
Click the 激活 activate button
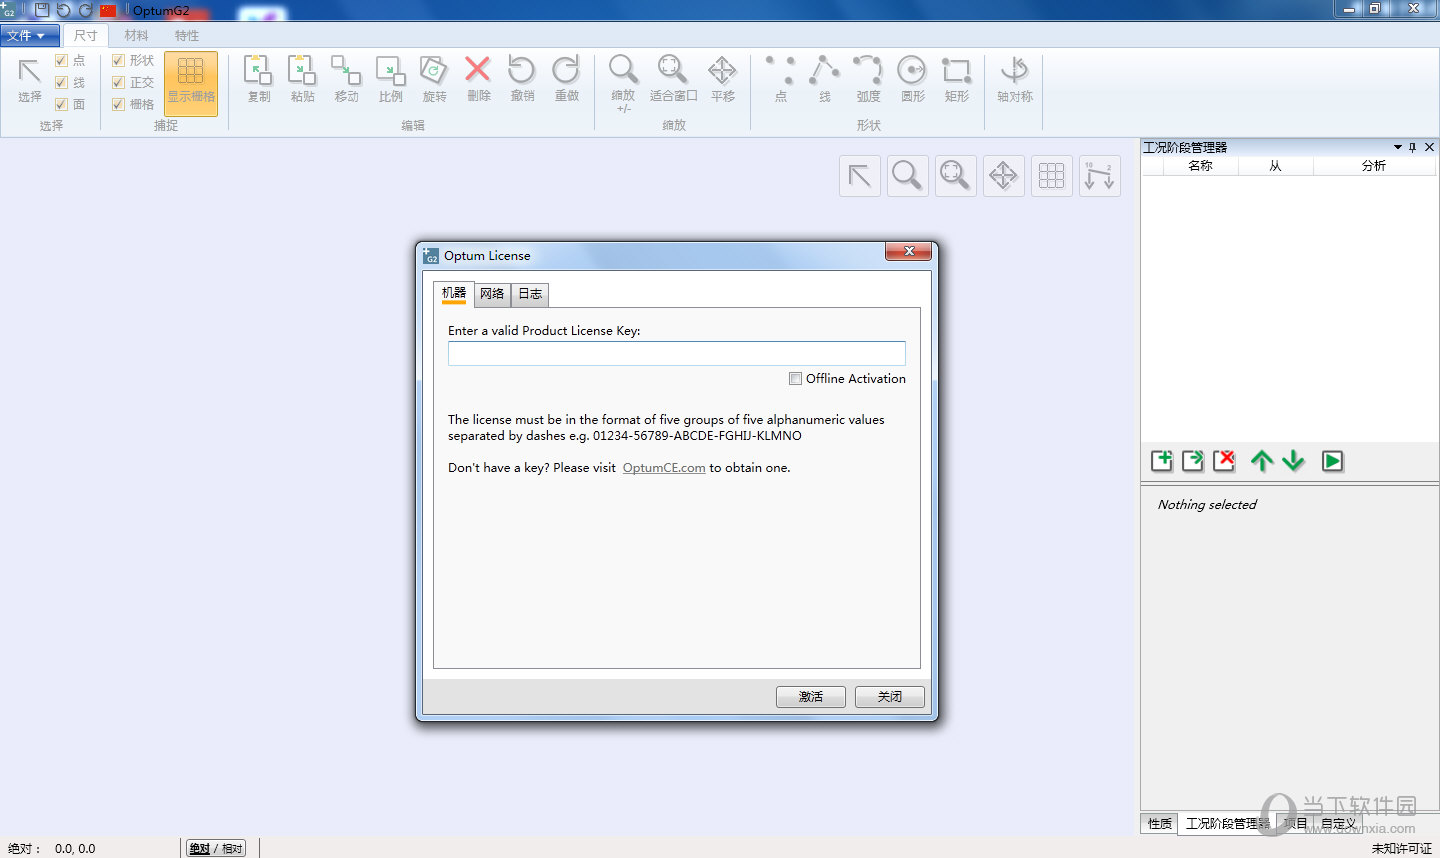coord(811,697)
